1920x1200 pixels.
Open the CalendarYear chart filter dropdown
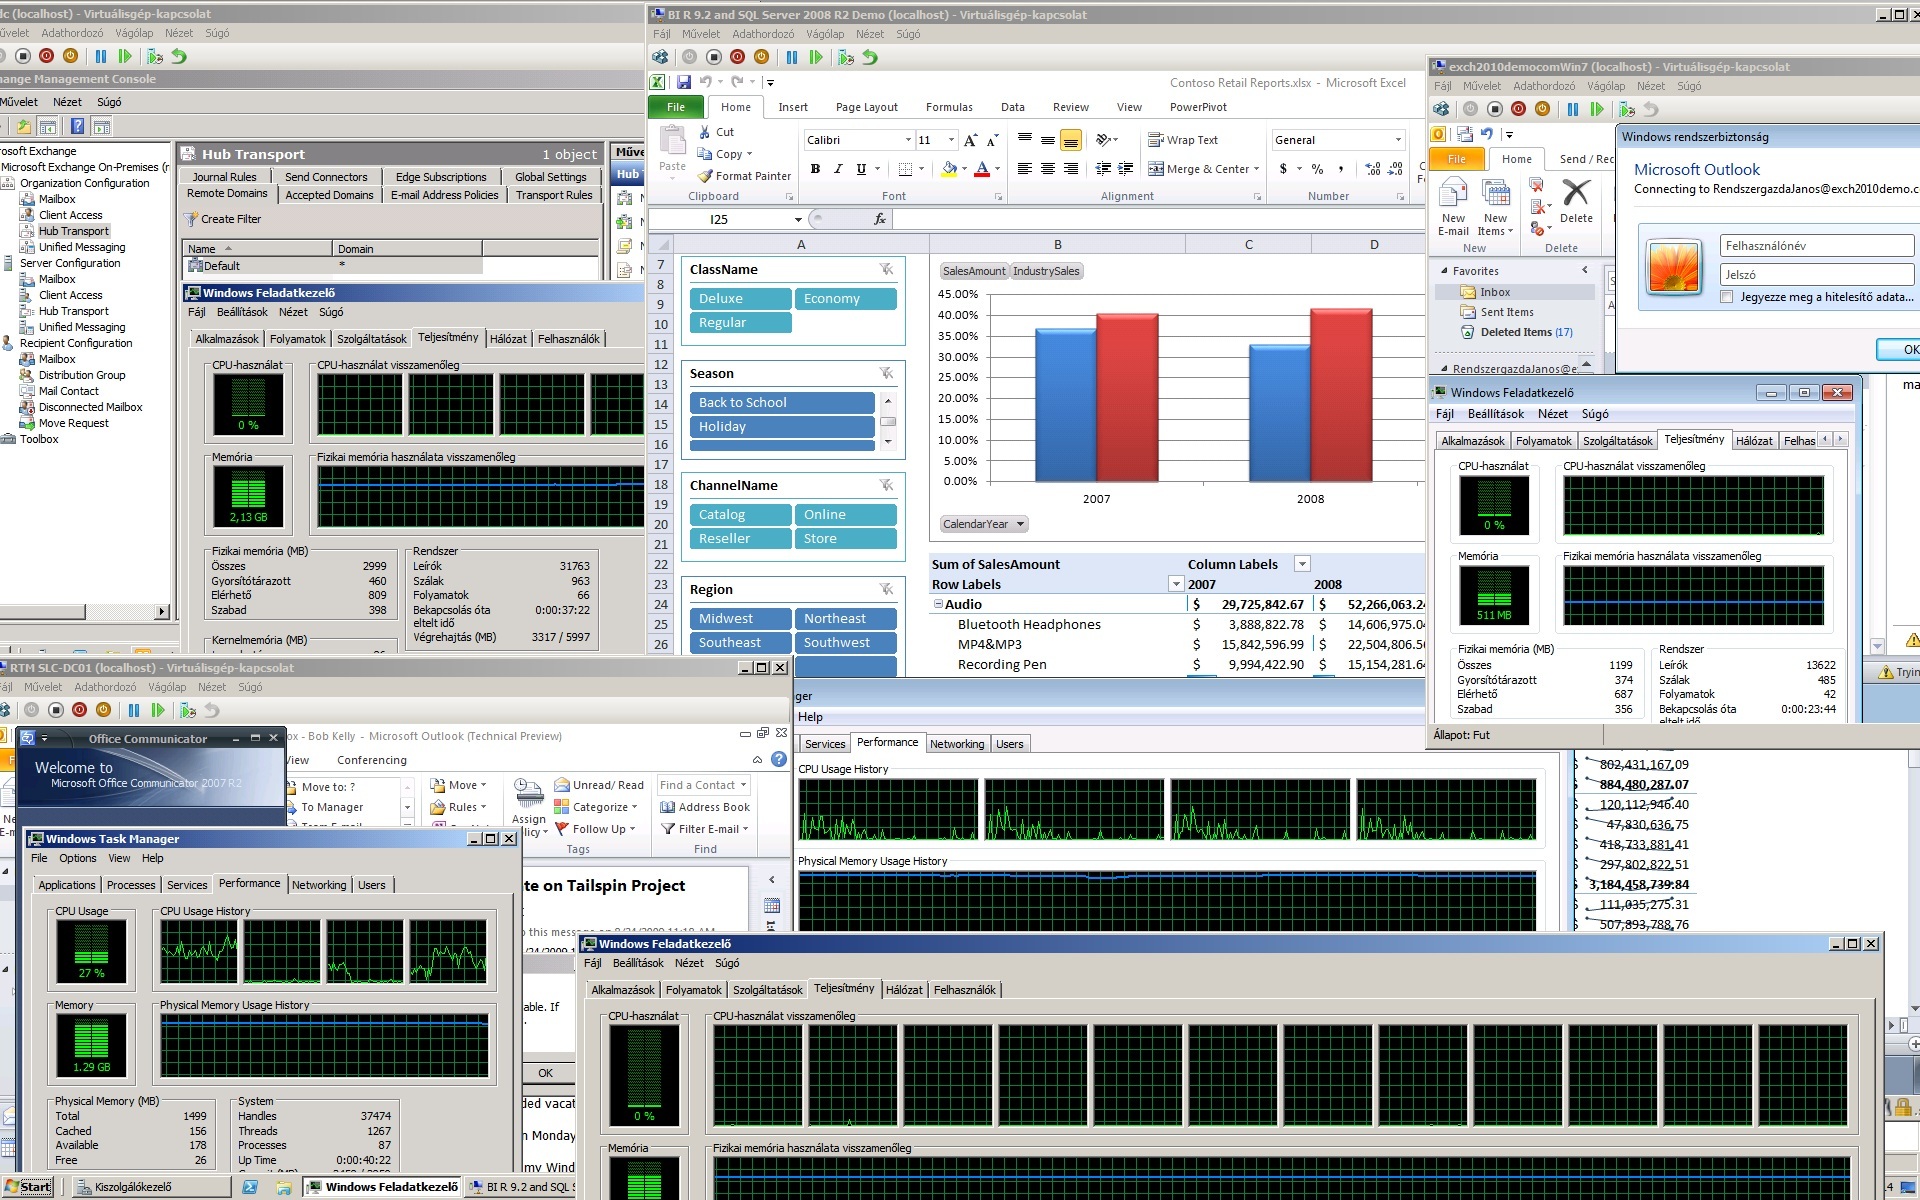pos(1020,524)
